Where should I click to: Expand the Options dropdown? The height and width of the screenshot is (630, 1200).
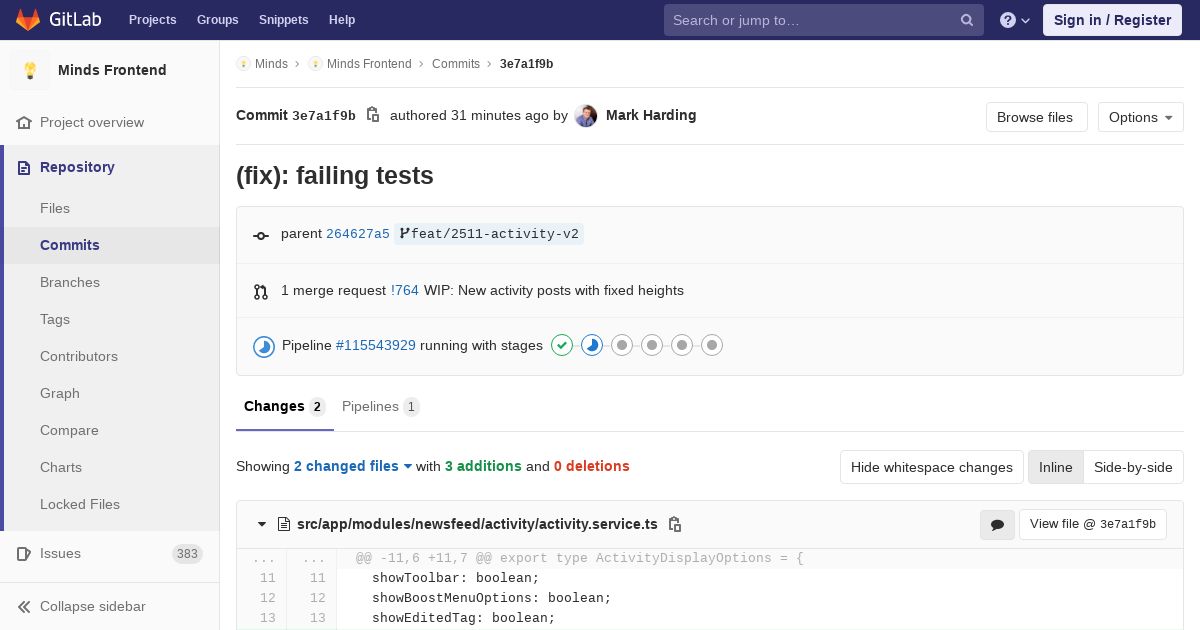(x=1140, y=117)
